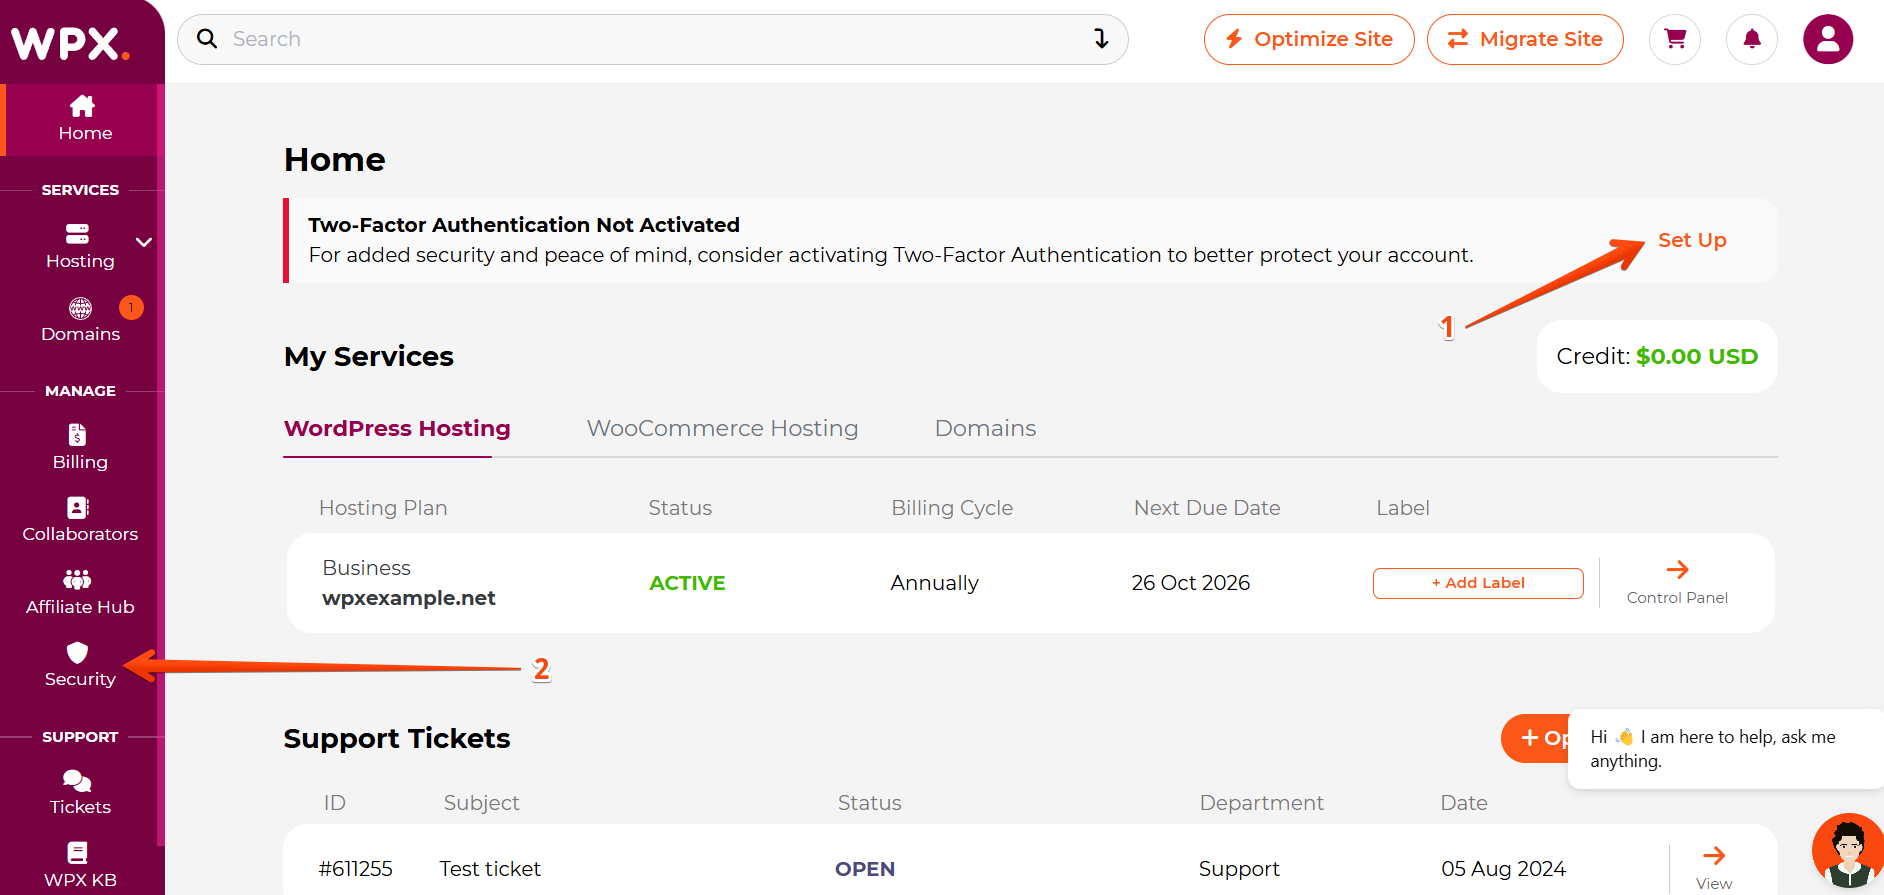The width and height of the screenshot is (1884, 895).
Task: Click the 05 Aug 2024 date
Action: 1503,869
